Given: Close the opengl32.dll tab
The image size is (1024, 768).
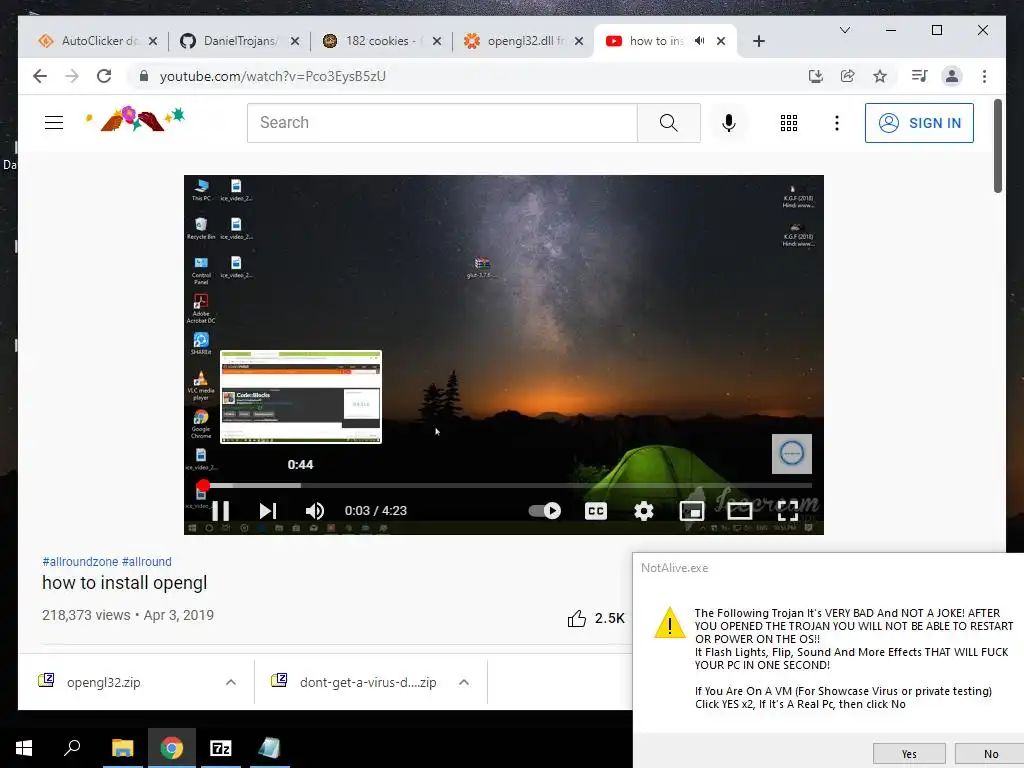Looking at the screenshot, I should click(x=579, y=41).
